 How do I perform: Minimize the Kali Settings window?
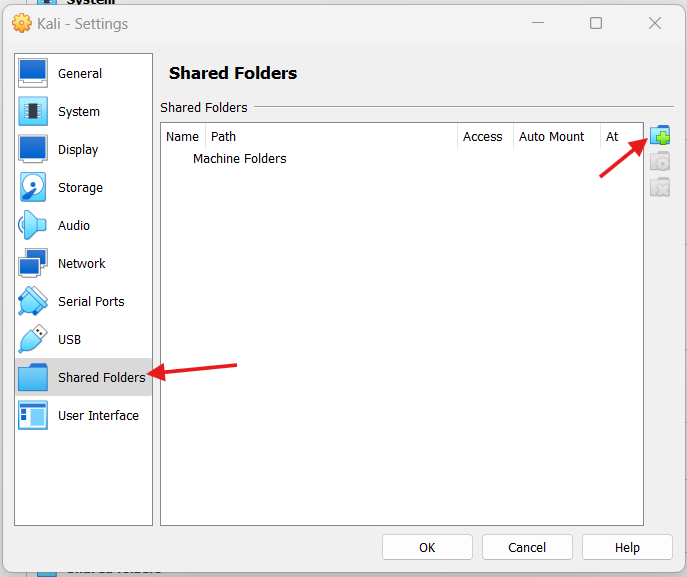(x=538, y=23)
